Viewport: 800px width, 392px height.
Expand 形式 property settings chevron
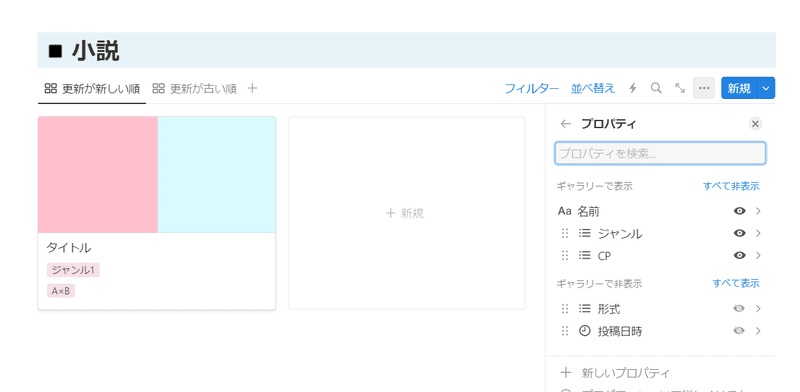758,309
